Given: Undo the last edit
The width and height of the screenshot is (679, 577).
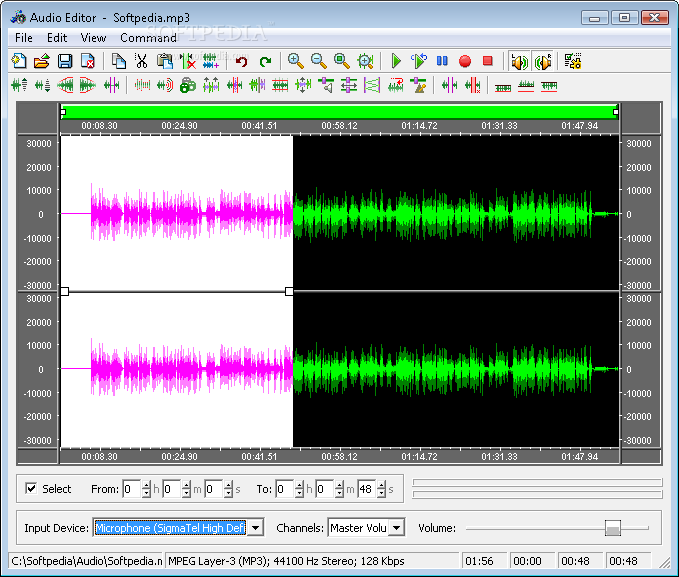Looking at the screenshot, I should [x=241, y=61].
